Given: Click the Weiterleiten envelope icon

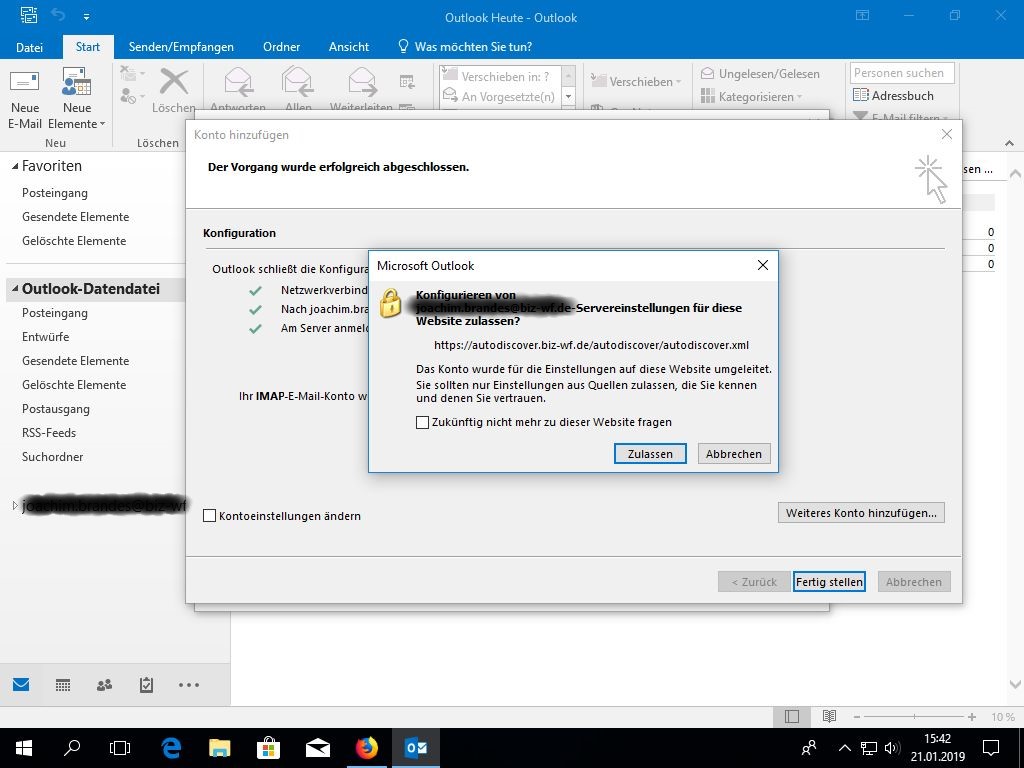Looking at the screenshot, I should pos(362,82).
